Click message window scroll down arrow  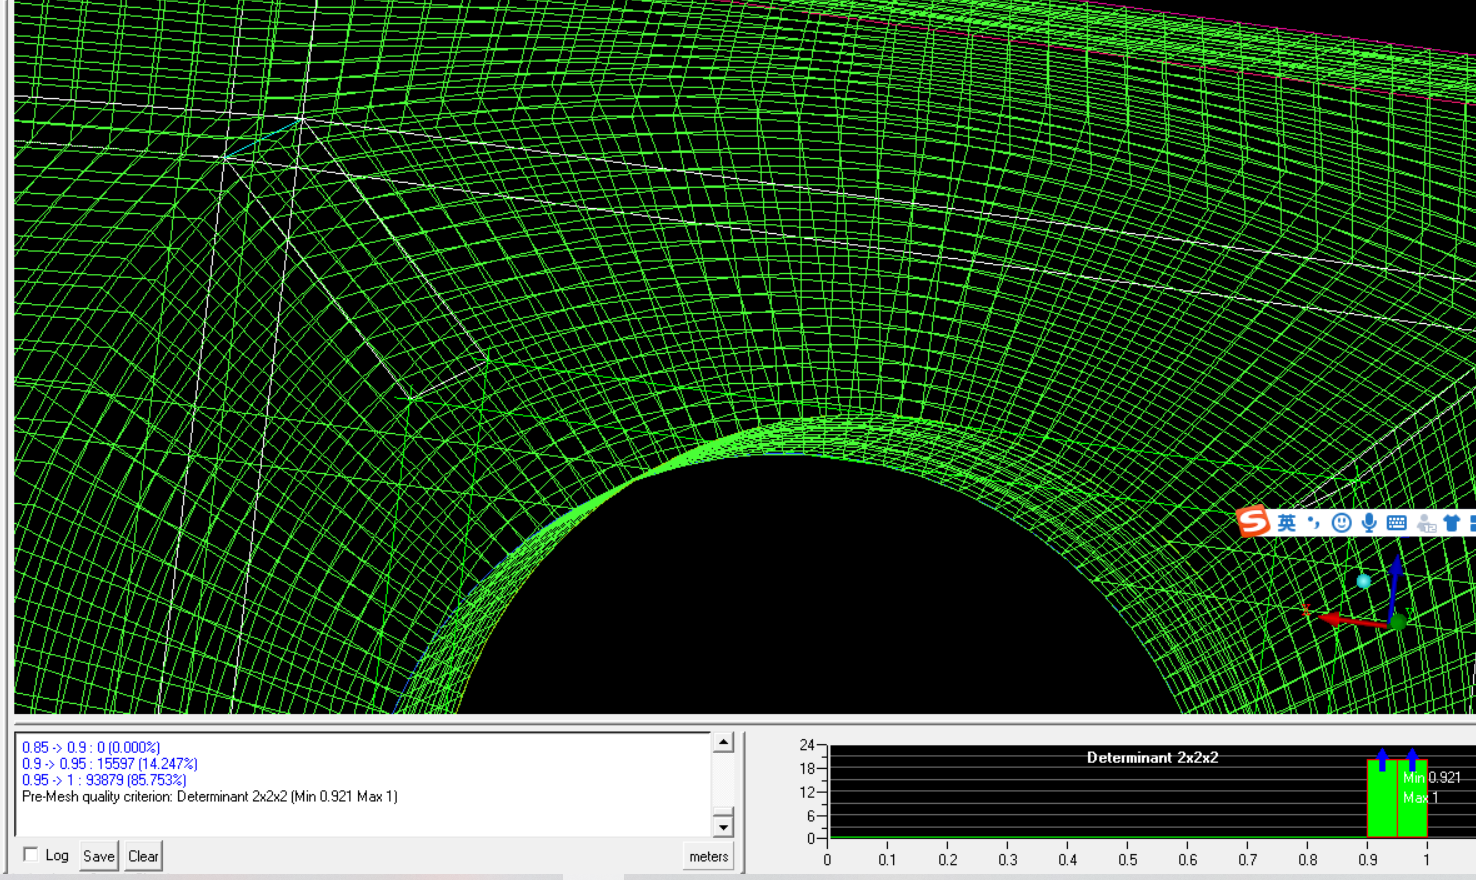click(x=724, y=826)
